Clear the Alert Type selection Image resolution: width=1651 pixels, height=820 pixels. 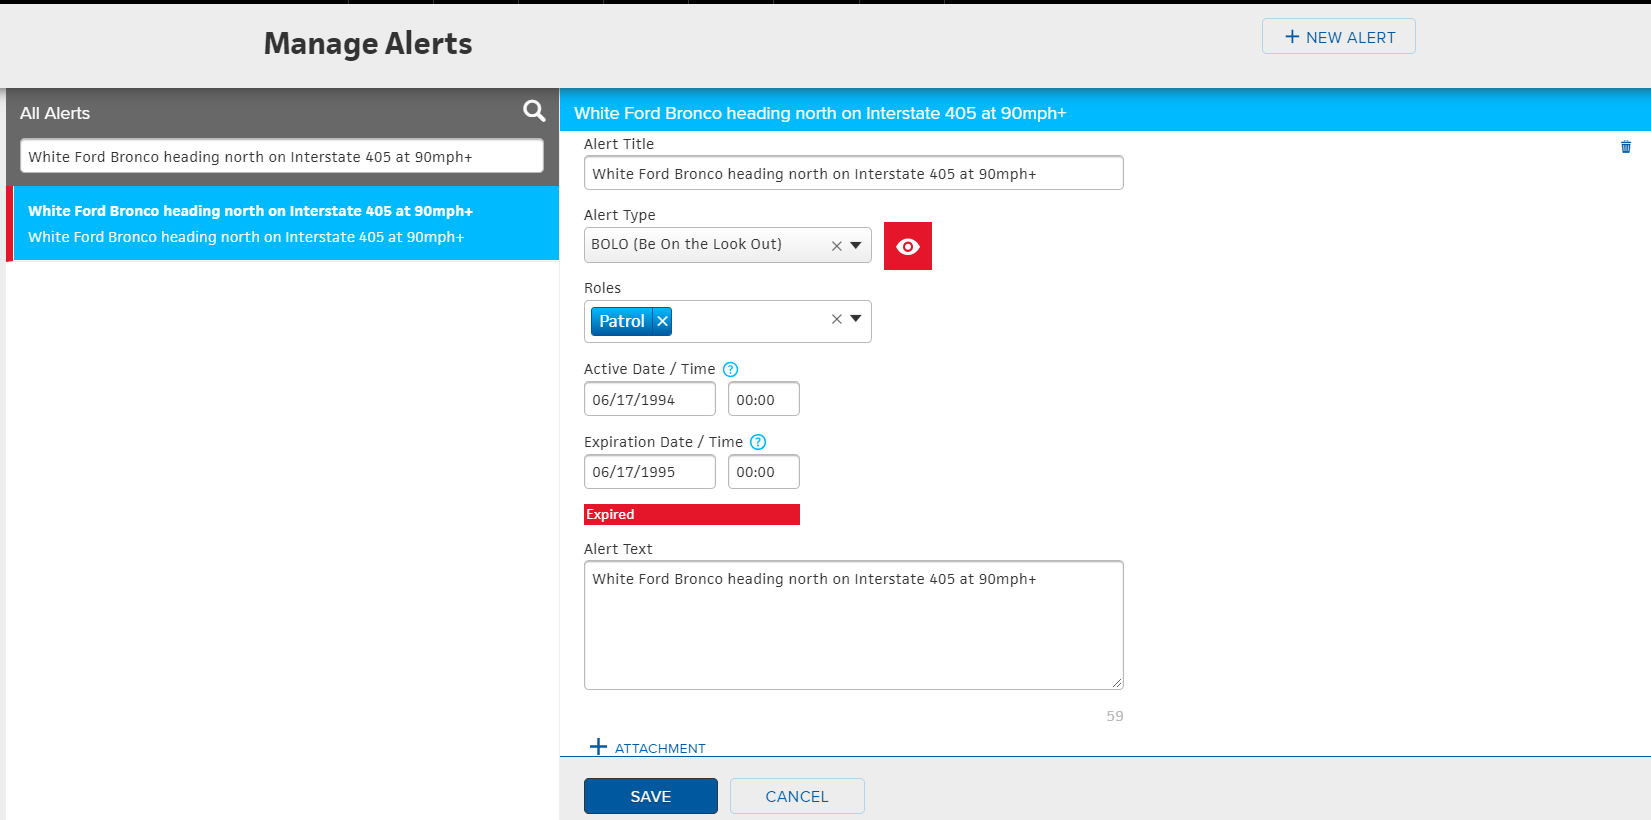[836, 246]
